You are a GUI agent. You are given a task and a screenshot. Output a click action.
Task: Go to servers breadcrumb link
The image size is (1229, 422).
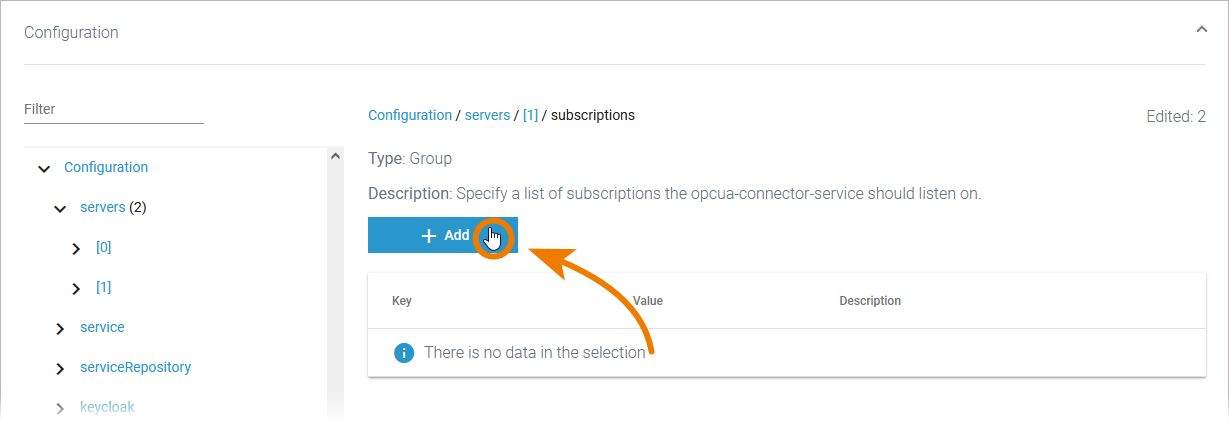tap(487, 115)
